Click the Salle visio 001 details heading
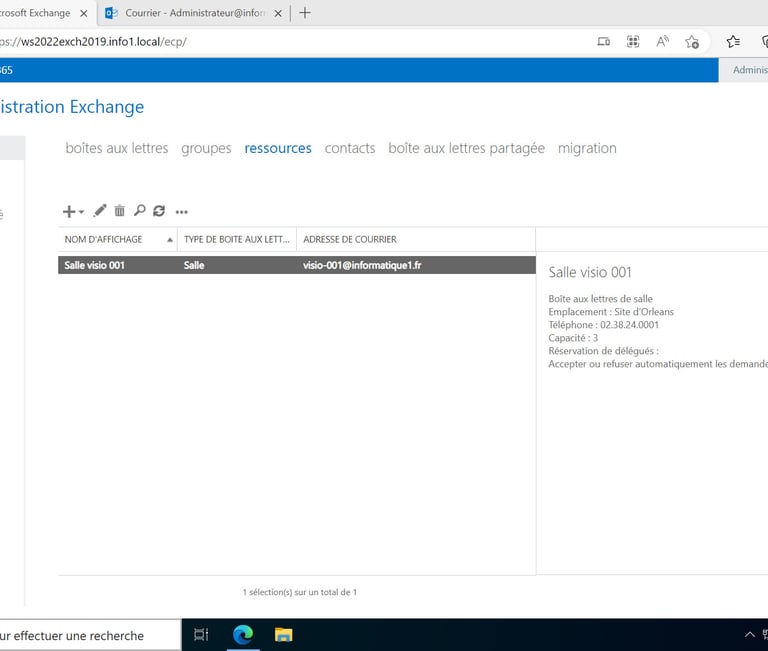 pyautogui.click(x=590, y=272)
